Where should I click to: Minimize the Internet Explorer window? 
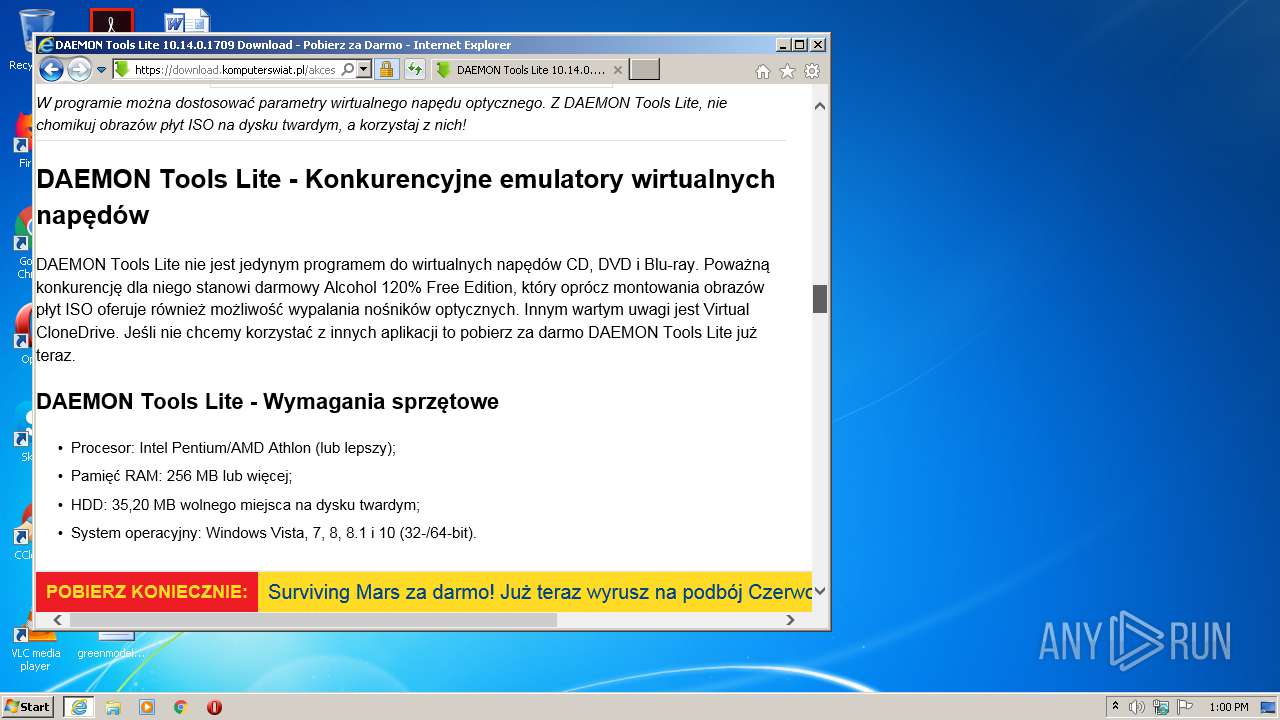[782, 45]
